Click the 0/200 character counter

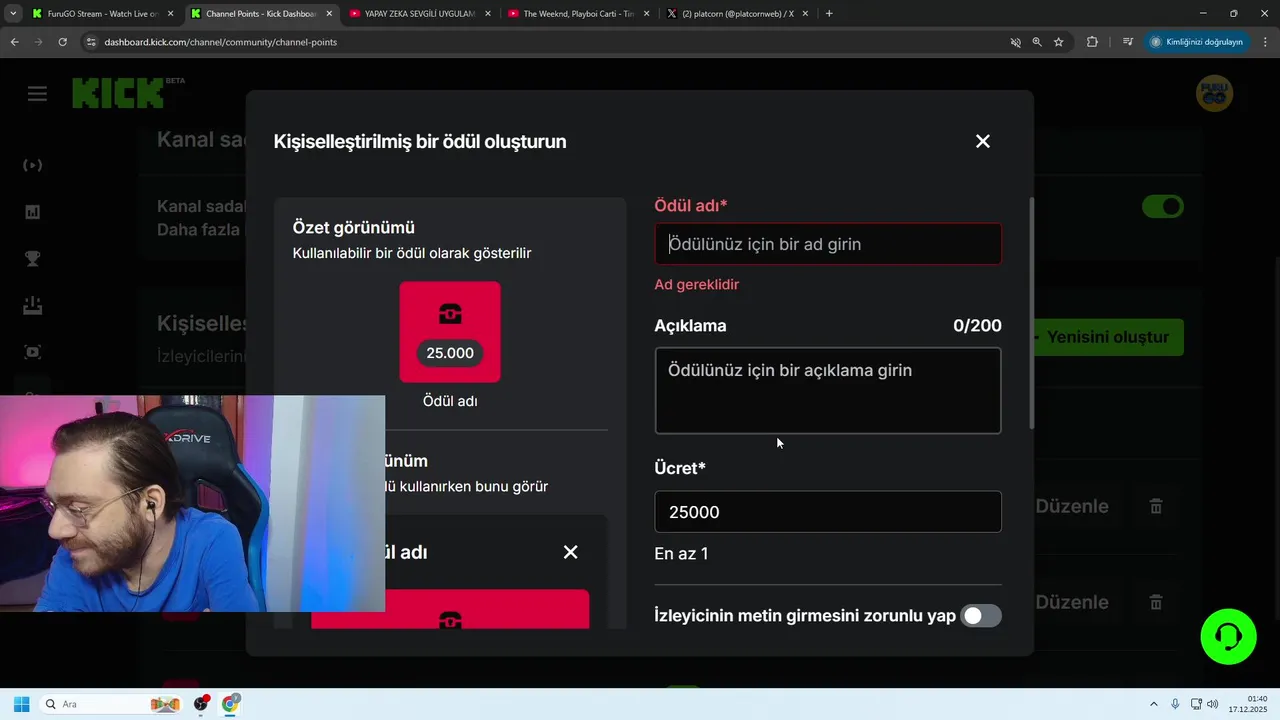tap(977, 326)
